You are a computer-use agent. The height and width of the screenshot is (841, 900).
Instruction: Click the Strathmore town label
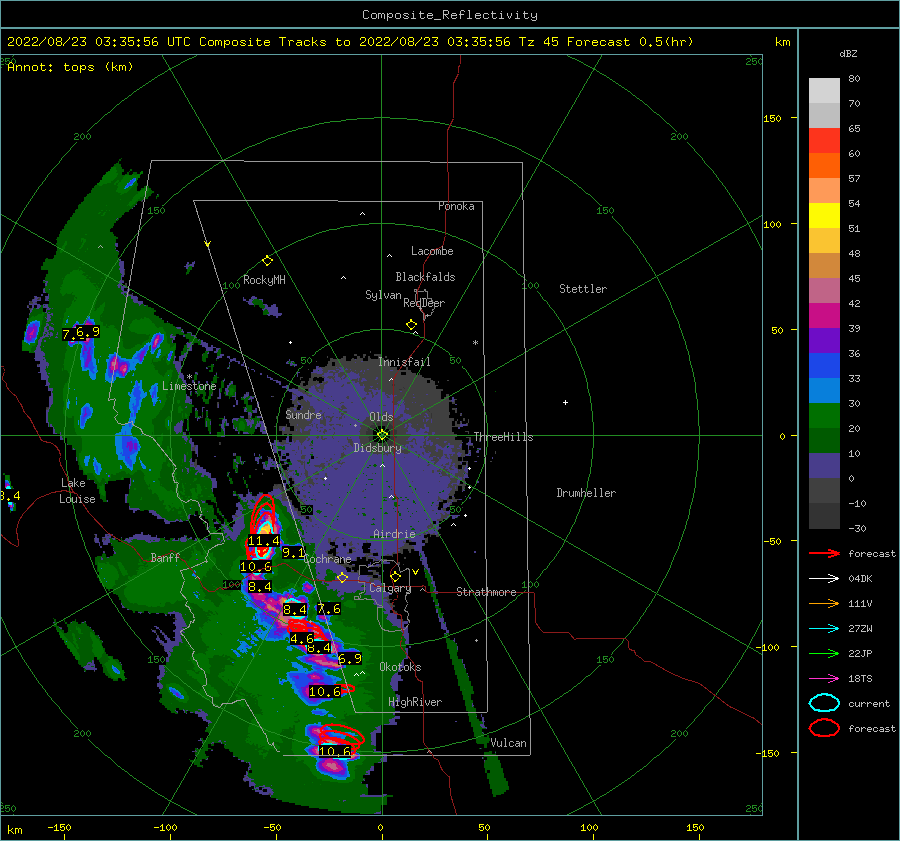486,592
